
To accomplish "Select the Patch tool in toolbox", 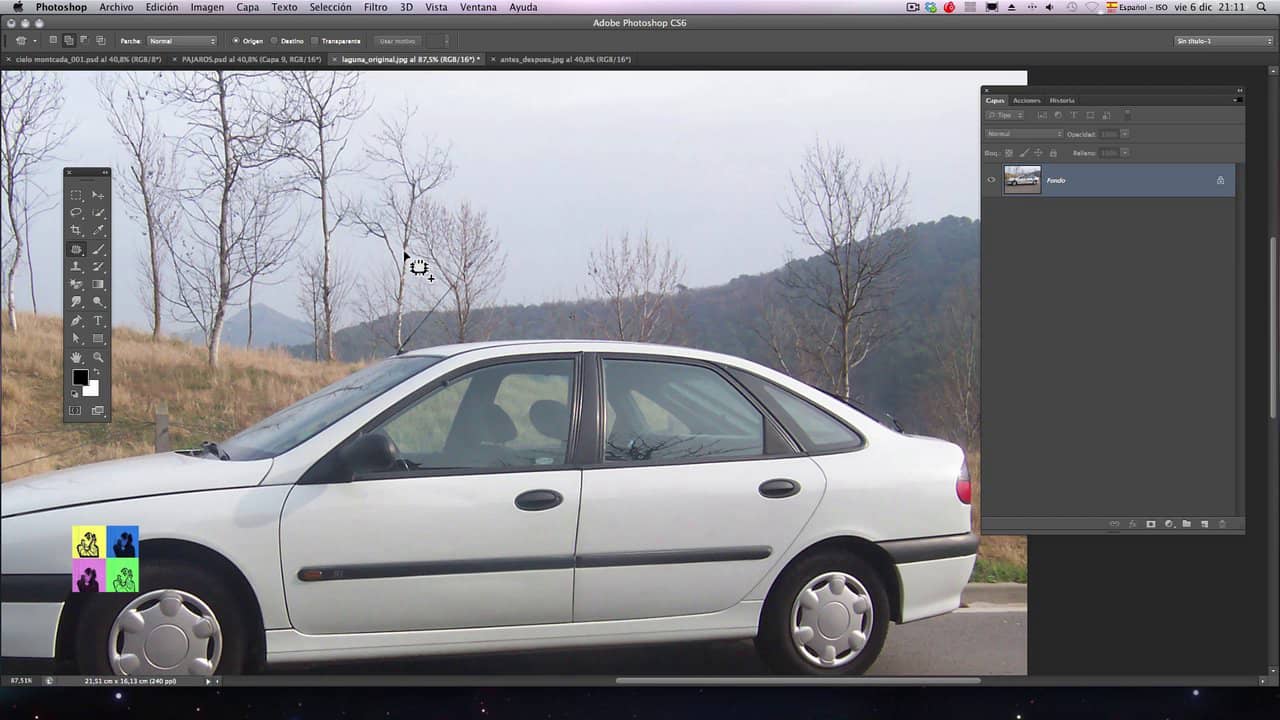I will pos(76,249).
